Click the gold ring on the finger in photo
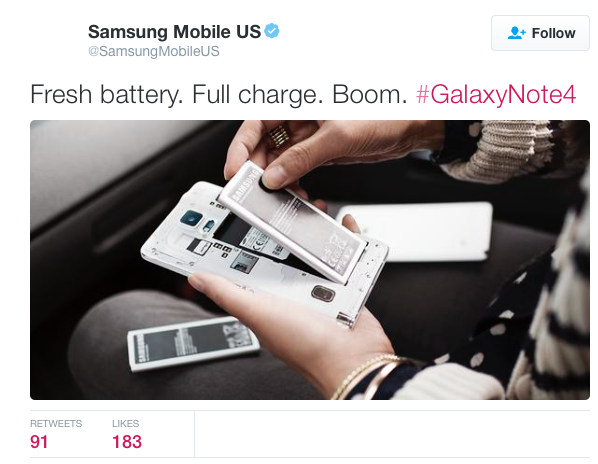Screen dimensions: 598x464 [280, 137]
